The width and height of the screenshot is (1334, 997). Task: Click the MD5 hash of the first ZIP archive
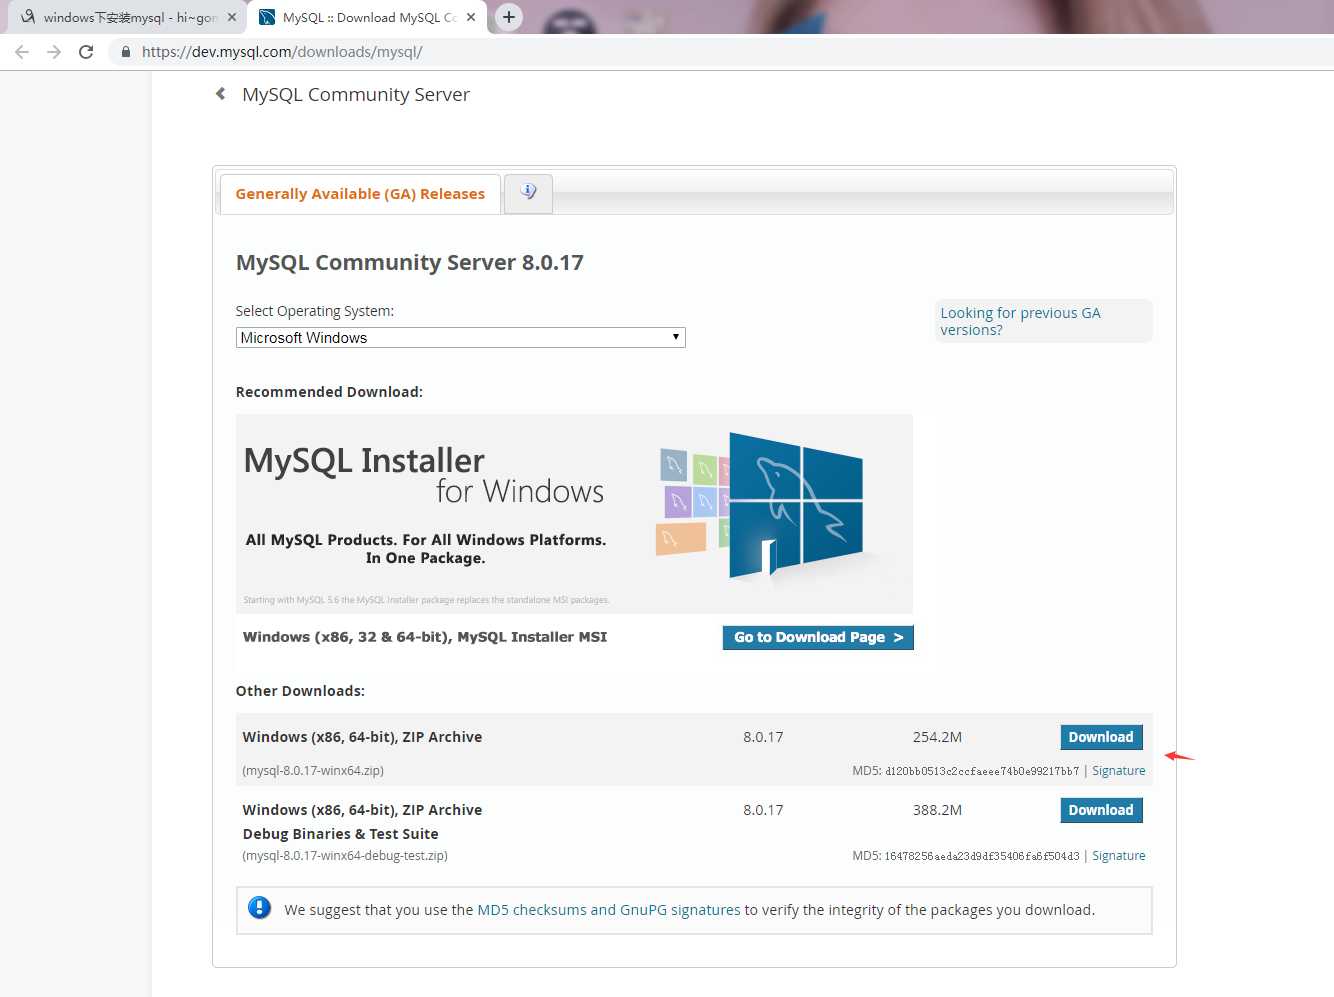982,771
